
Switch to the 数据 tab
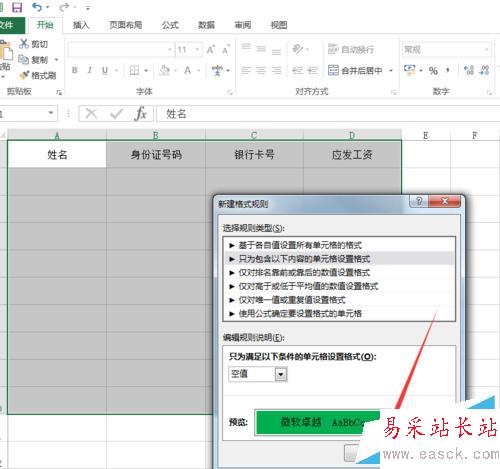coord(207,25)
